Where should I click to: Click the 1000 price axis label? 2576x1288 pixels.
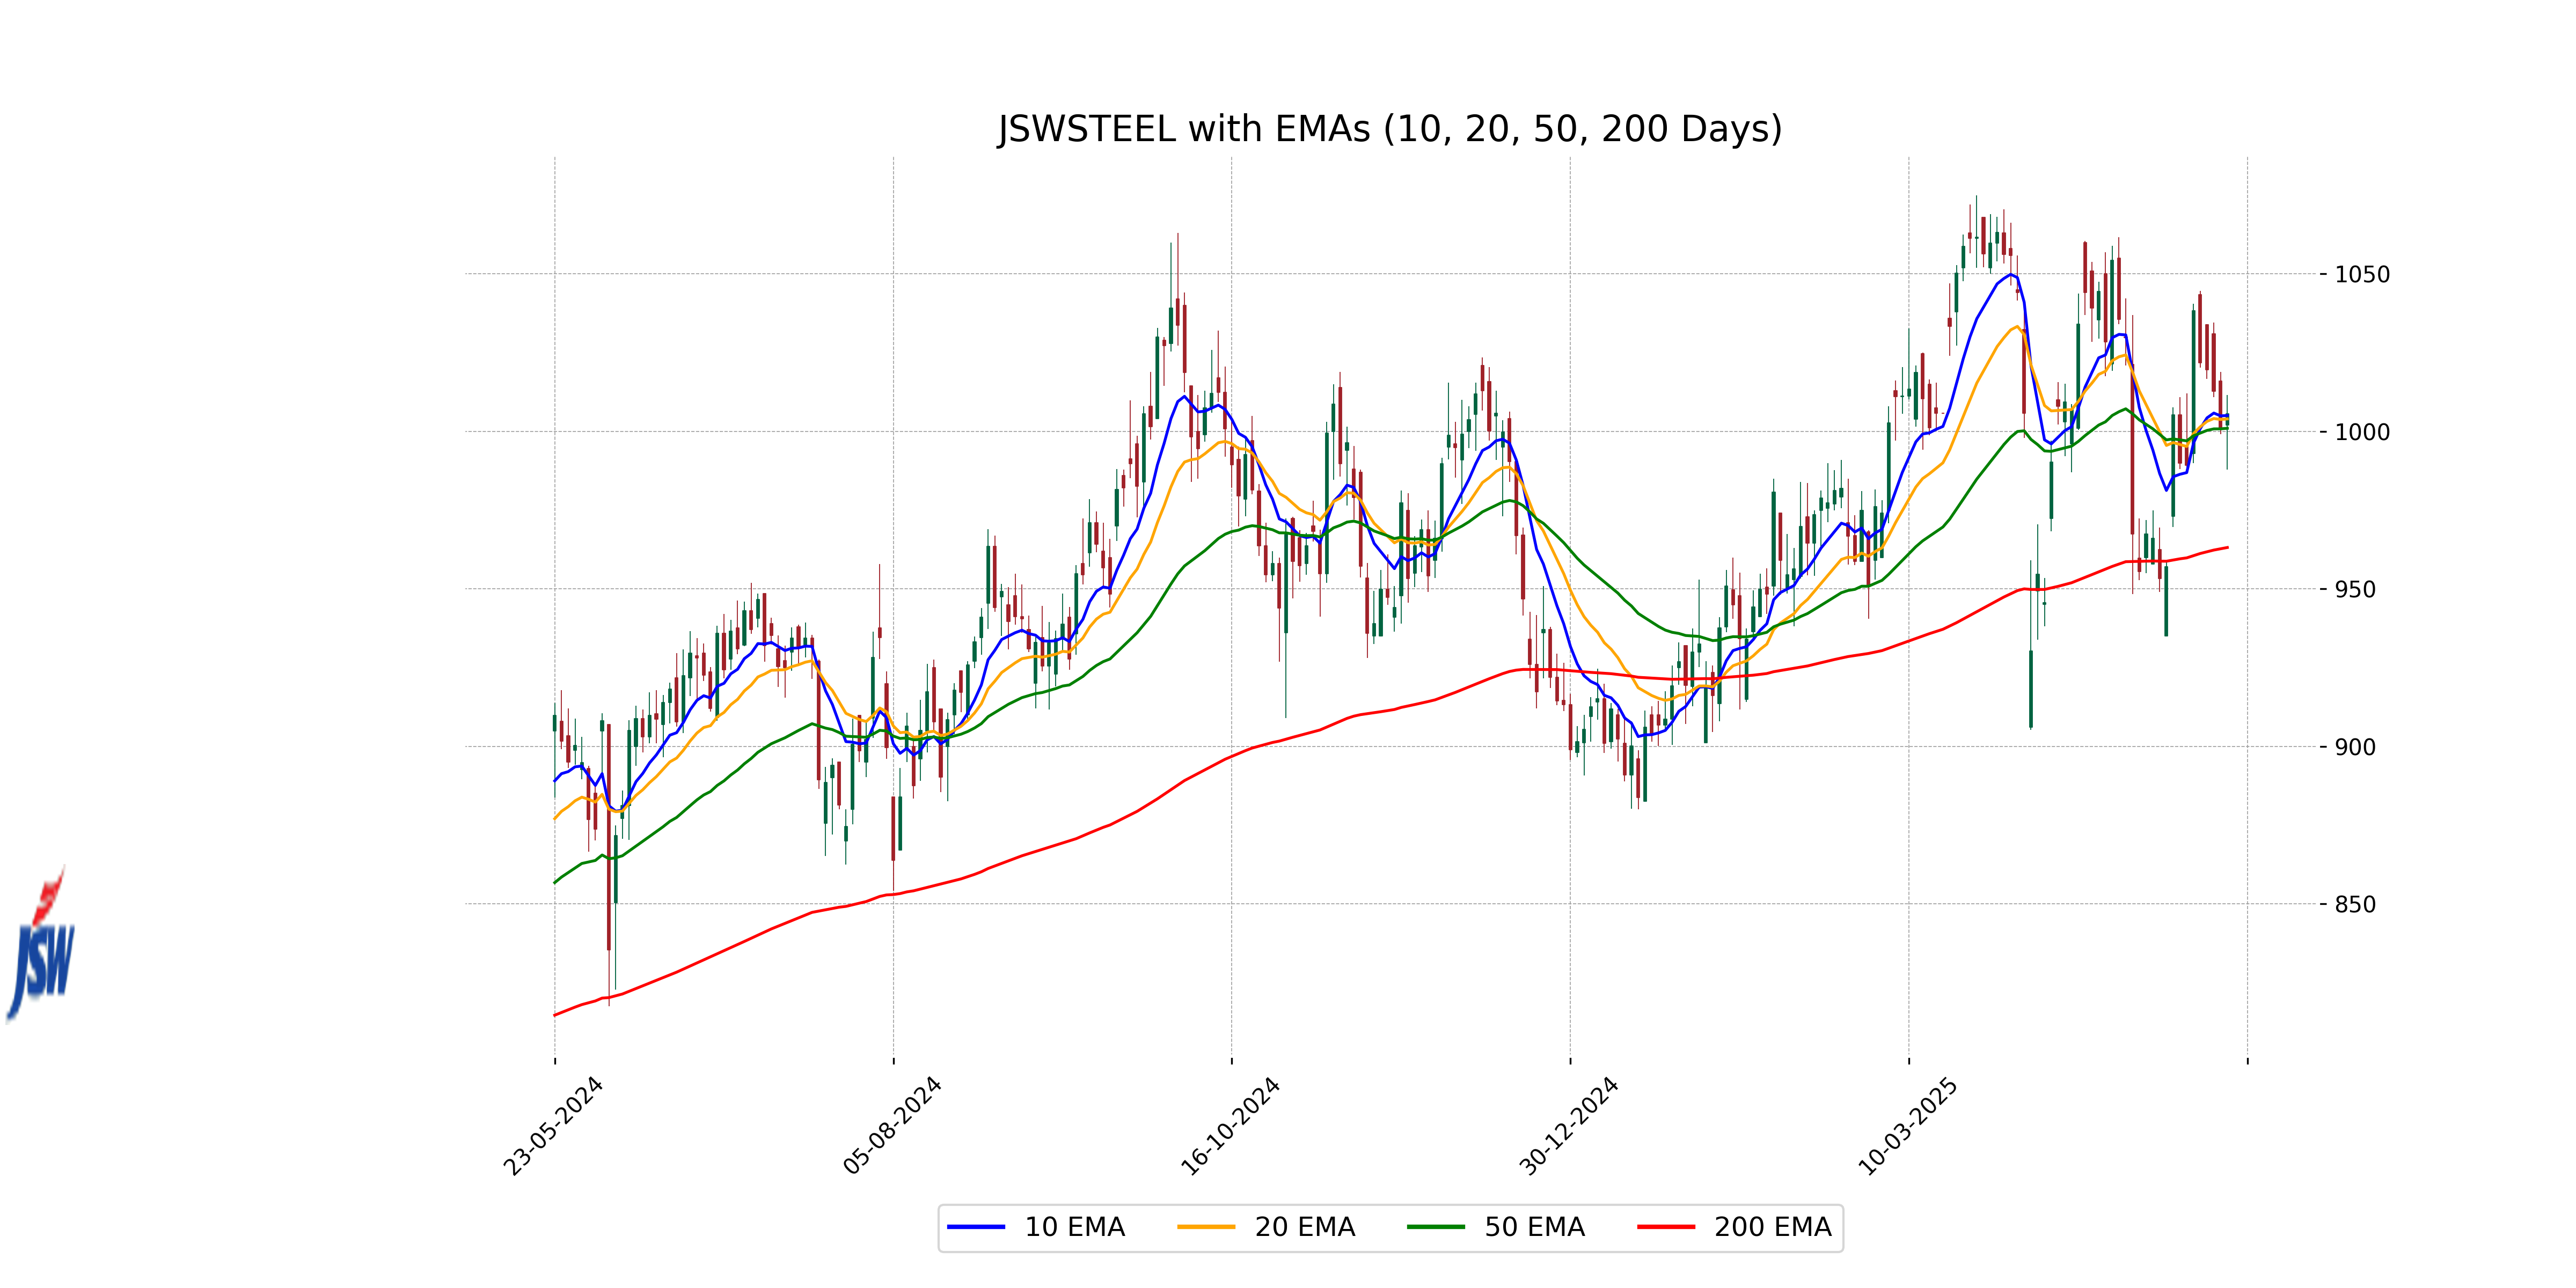2362,432
